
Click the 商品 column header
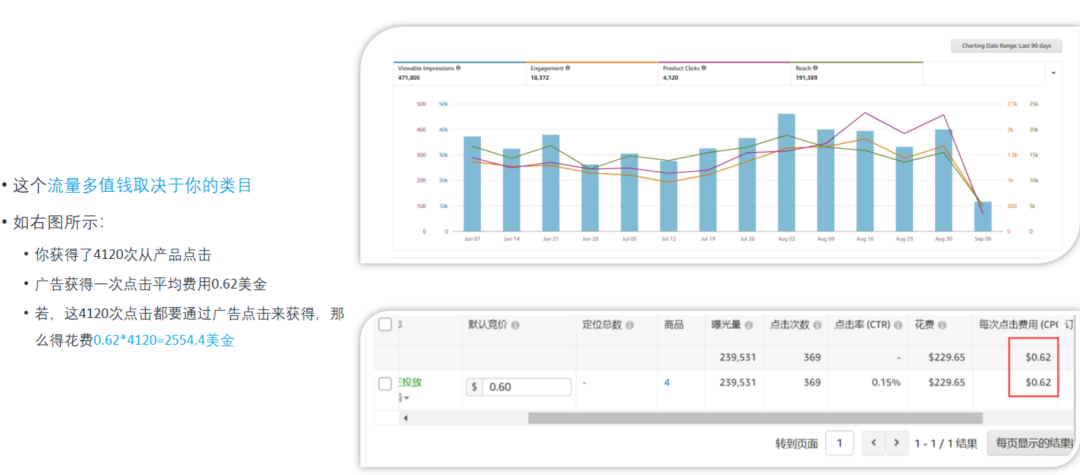[674, 325]
